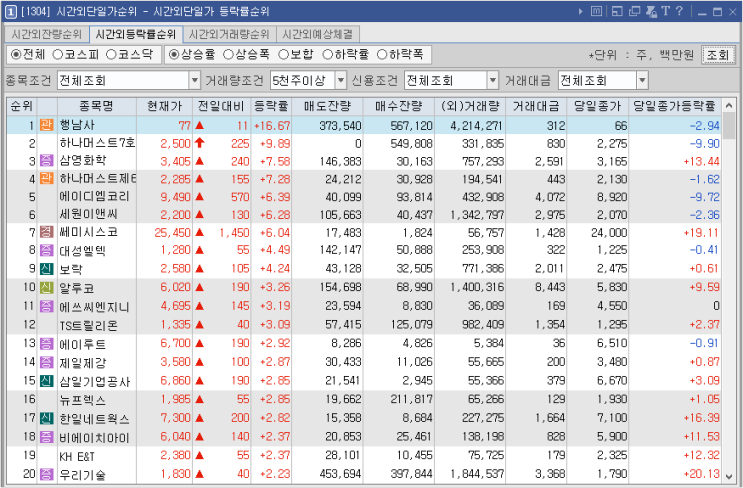The image size is (743, 488).
Task: Switch to the 시간외거래량순위 tab
Action: [x=229, y=35]
